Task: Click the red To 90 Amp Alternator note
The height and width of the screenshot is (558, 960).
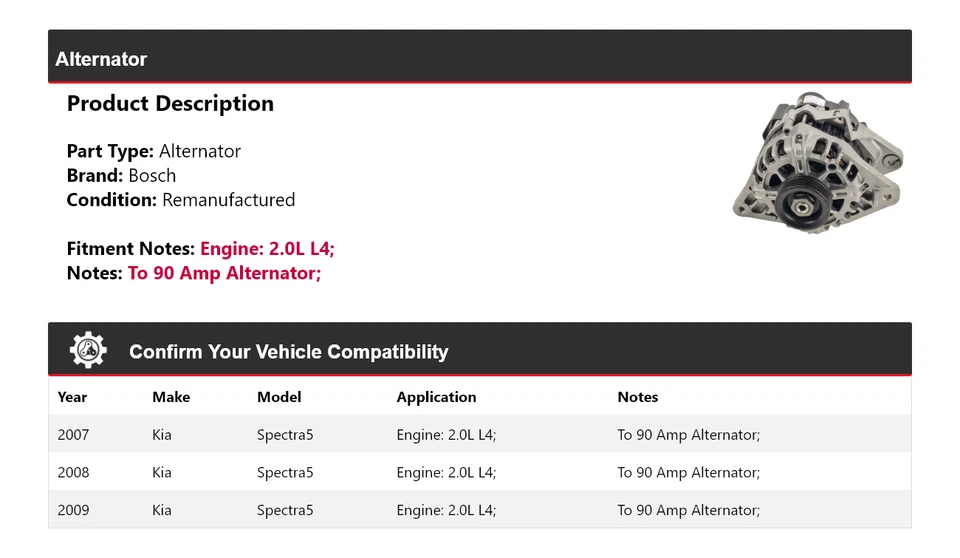Action: tap(224, 273)
